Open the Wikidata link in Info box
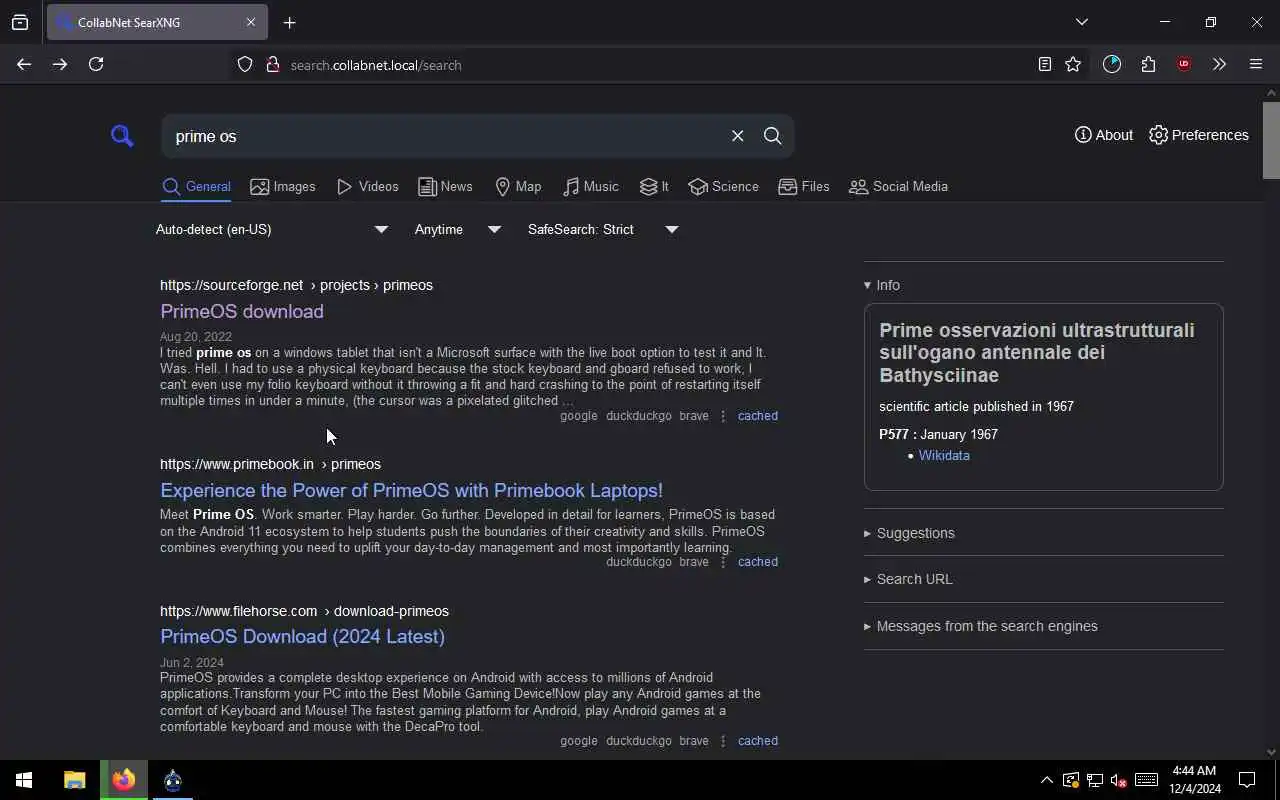The width and height of the screenshot is (1280, 800). (x=944, y=455)
